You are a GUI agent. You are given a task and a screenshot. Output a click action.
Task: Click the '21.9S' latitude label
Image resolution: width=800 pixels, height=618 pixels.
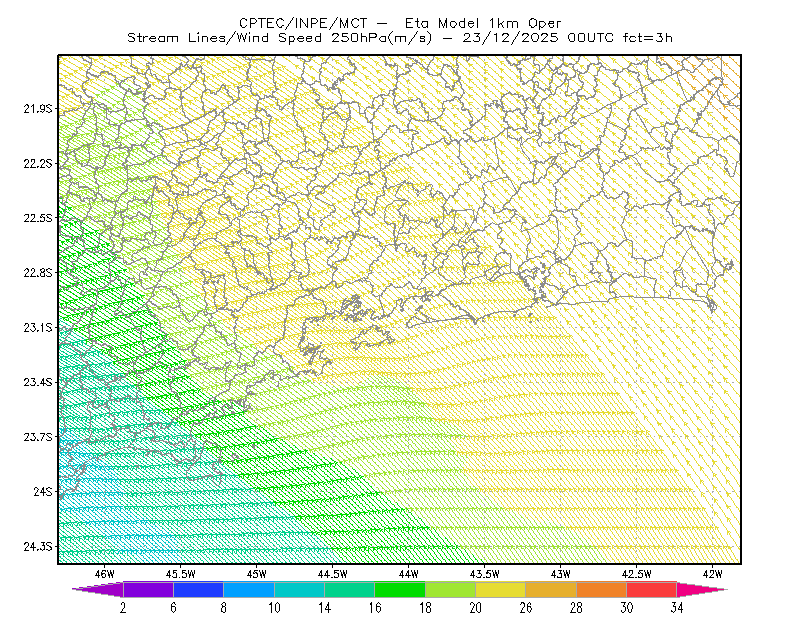[38, 109]
